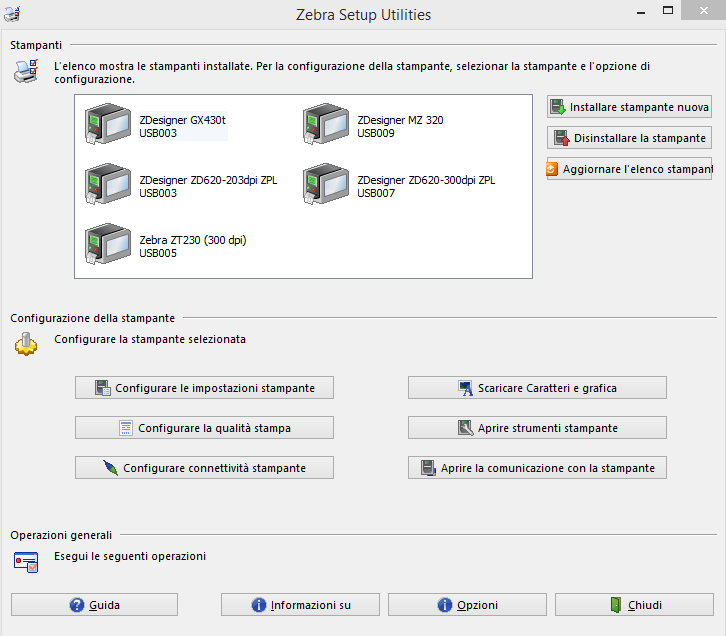Screen dimensions: 726x636
Task: Click Chiudi to exit
Action: click(634, 605)
